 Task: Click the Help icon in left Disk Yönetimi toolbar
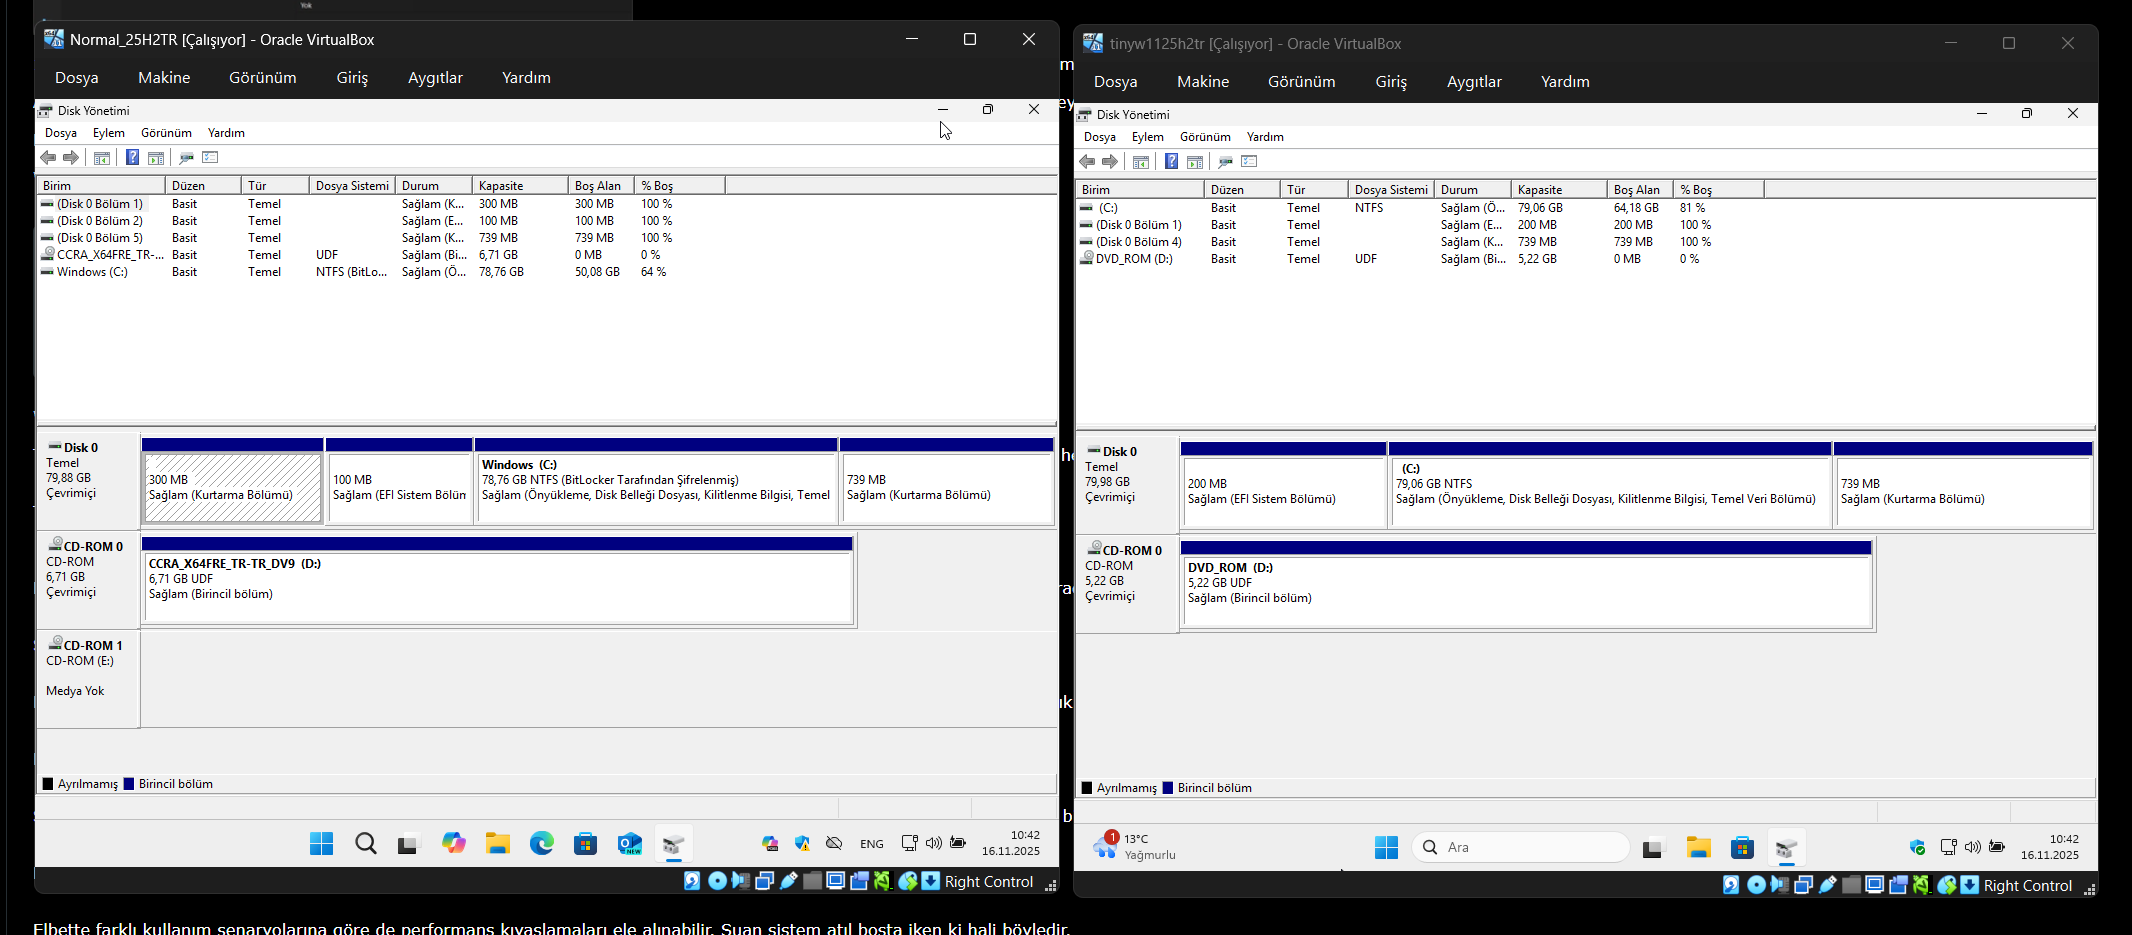(132, 157)
